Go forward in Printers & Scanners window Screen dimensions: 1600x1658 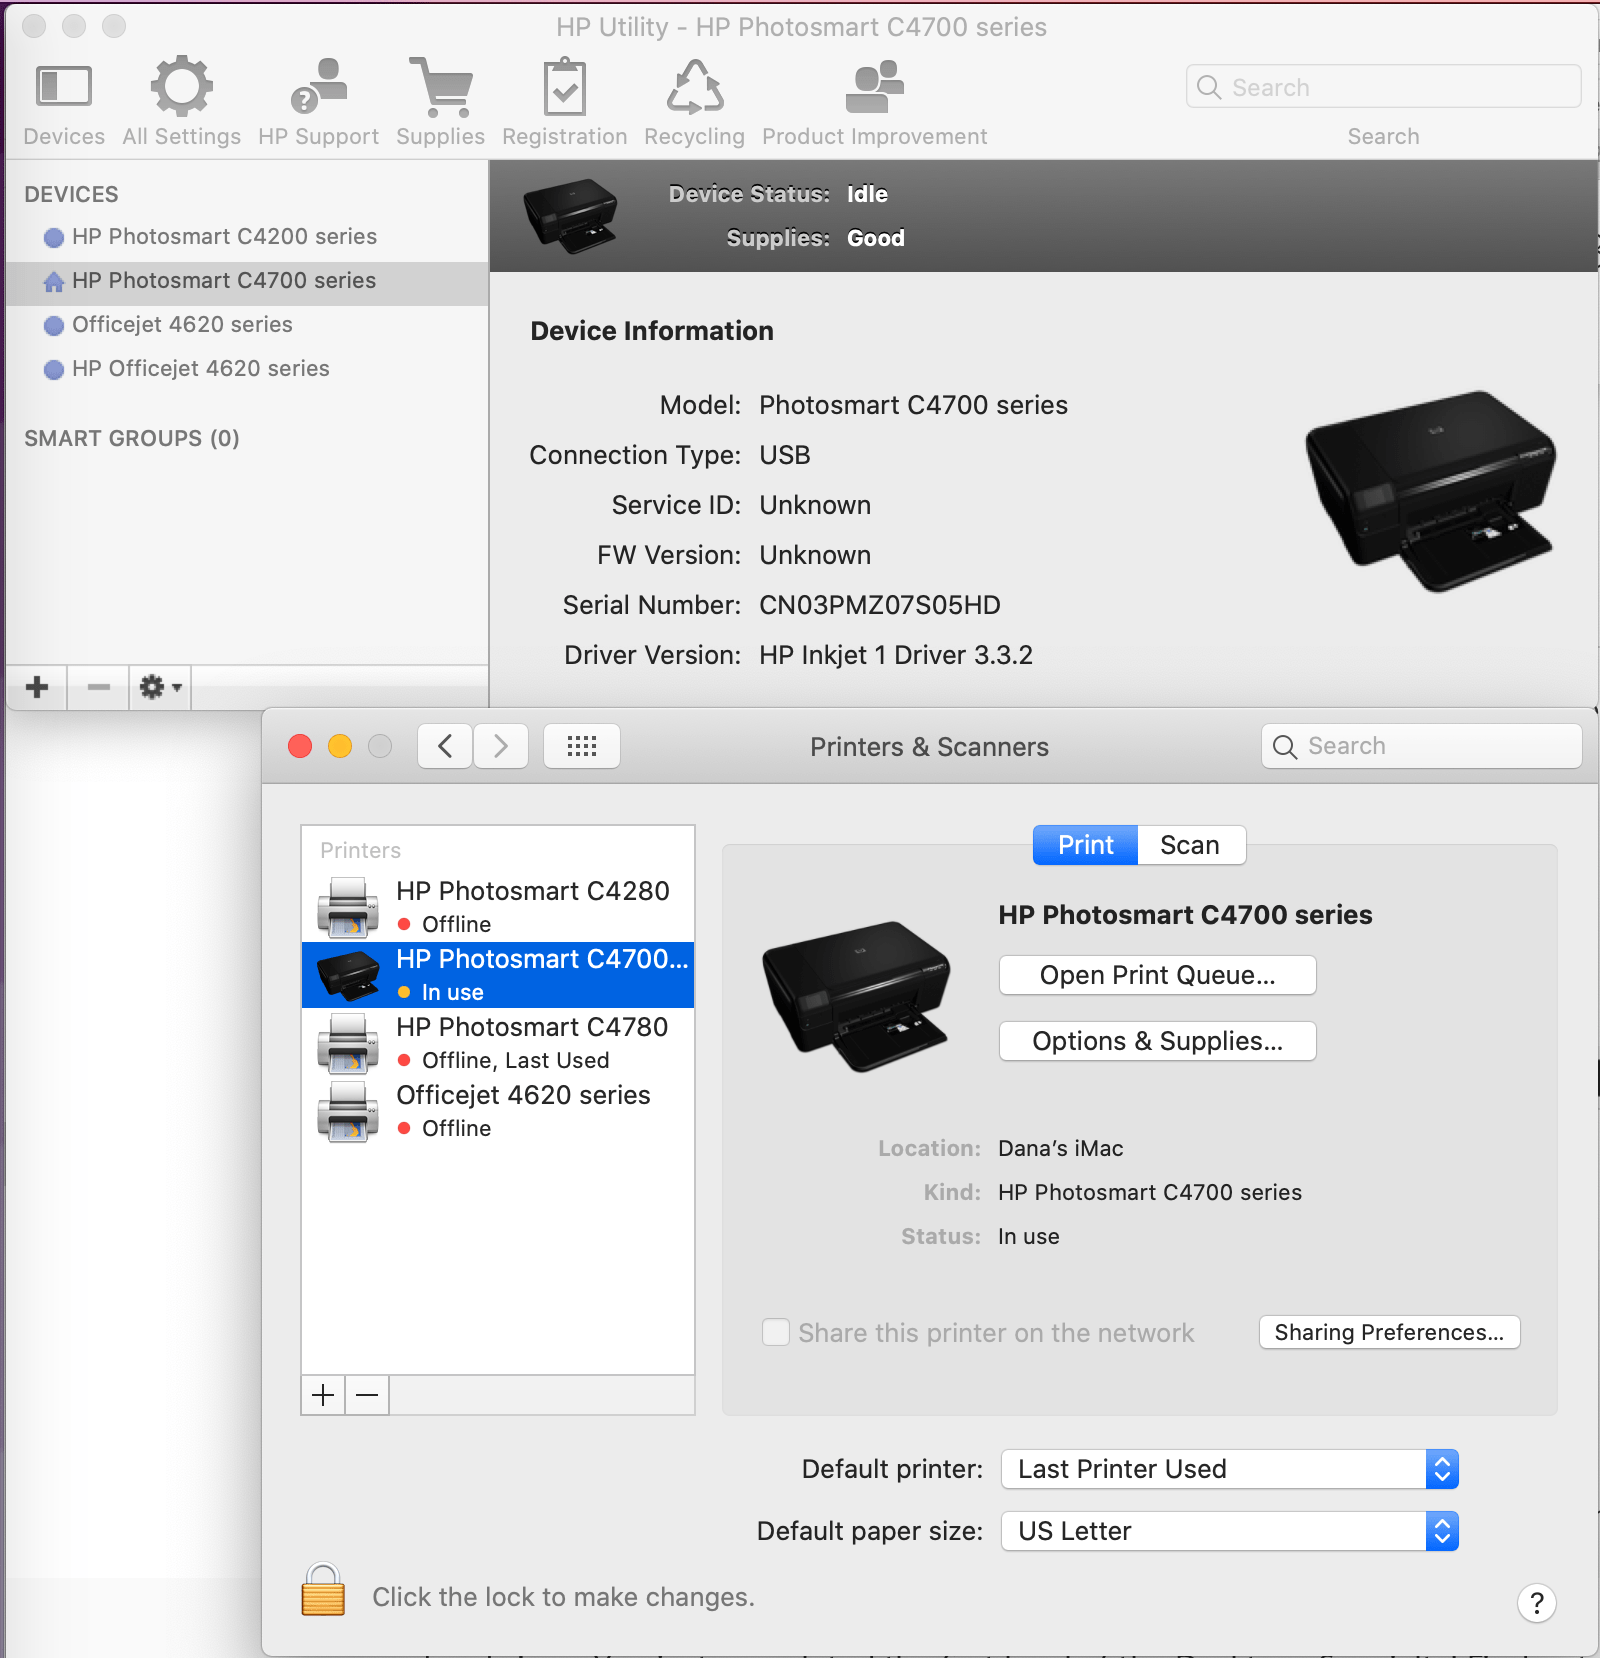pos(501,746)
